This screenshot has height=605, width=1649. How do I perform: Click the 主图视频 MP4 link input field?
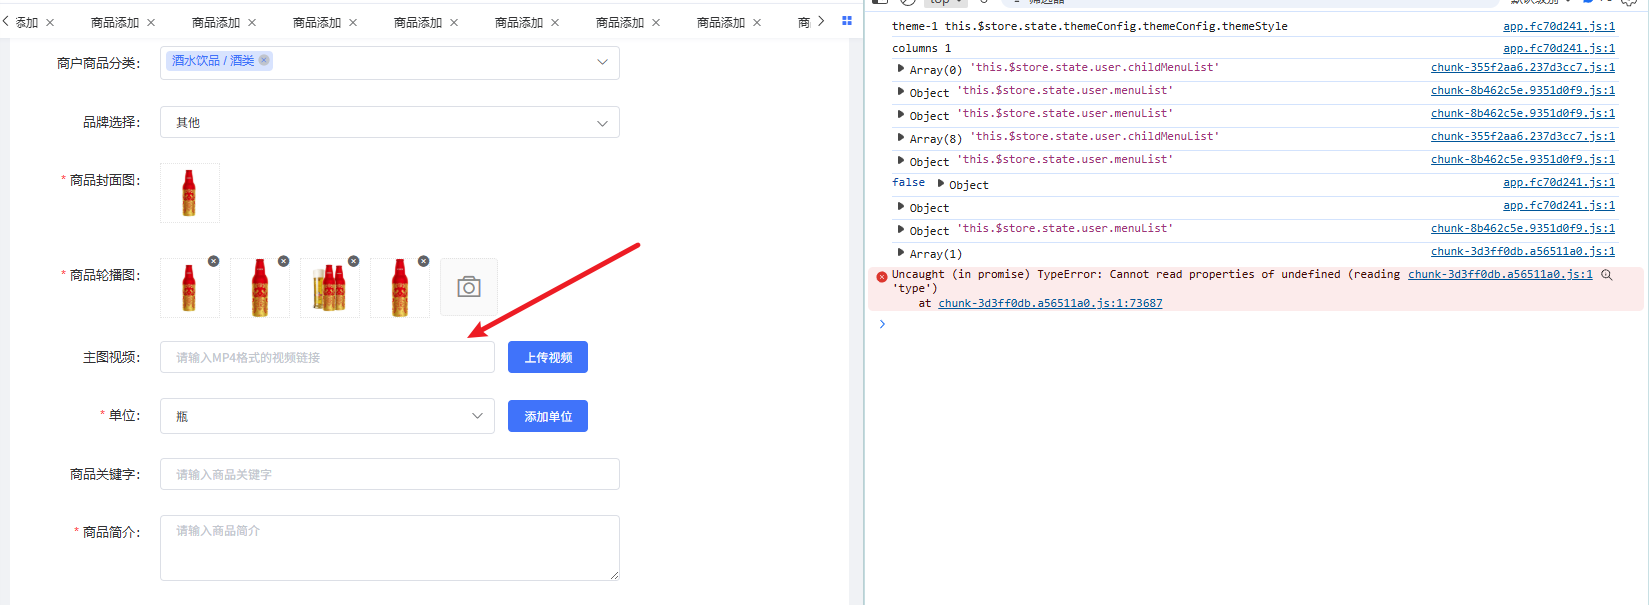[x=327, y=357]
